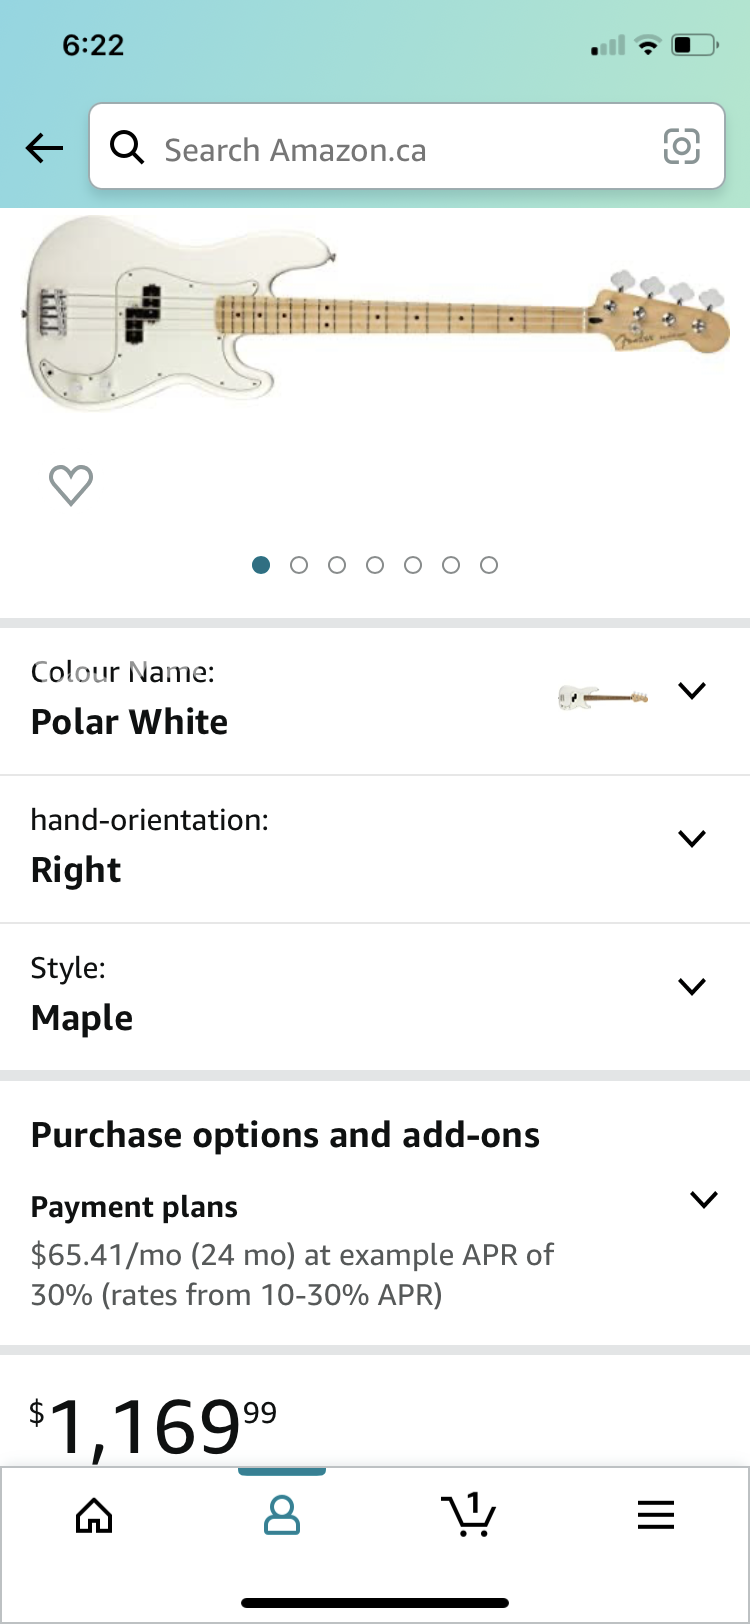Open the hamburger menu tab

coord(656,1516)
